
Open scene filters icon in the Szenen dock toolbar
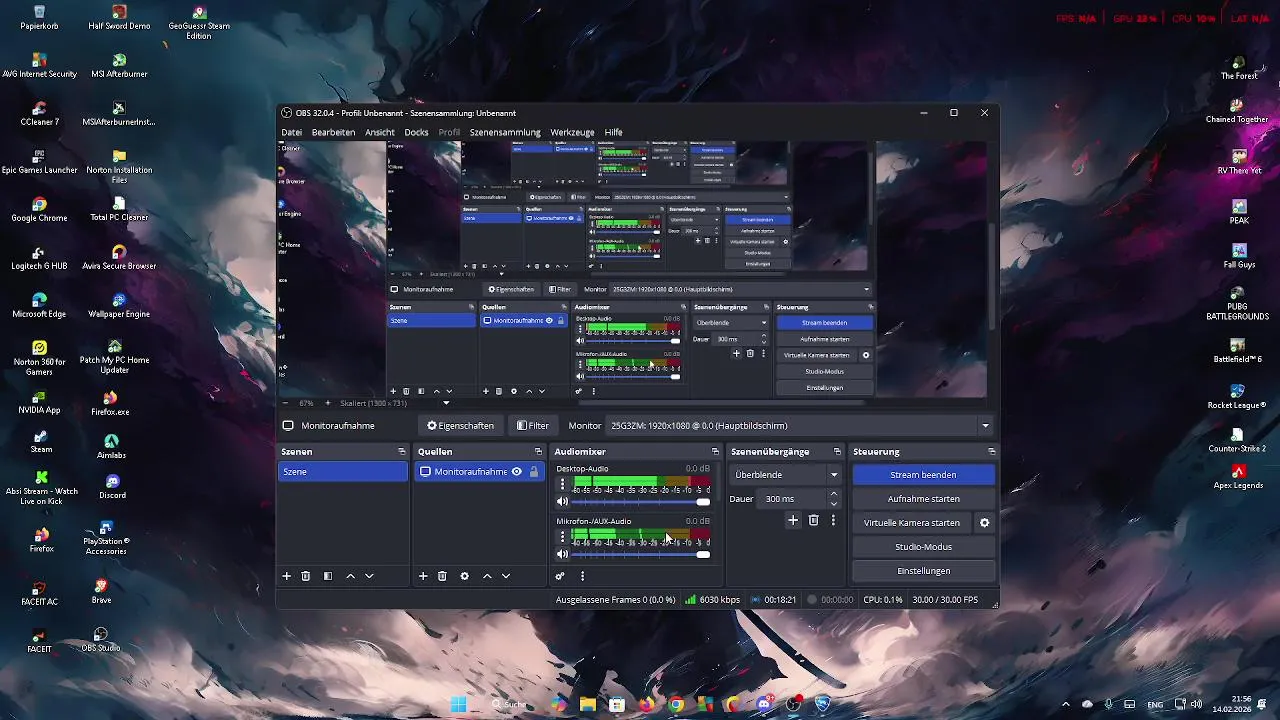(x=327, y=576)
